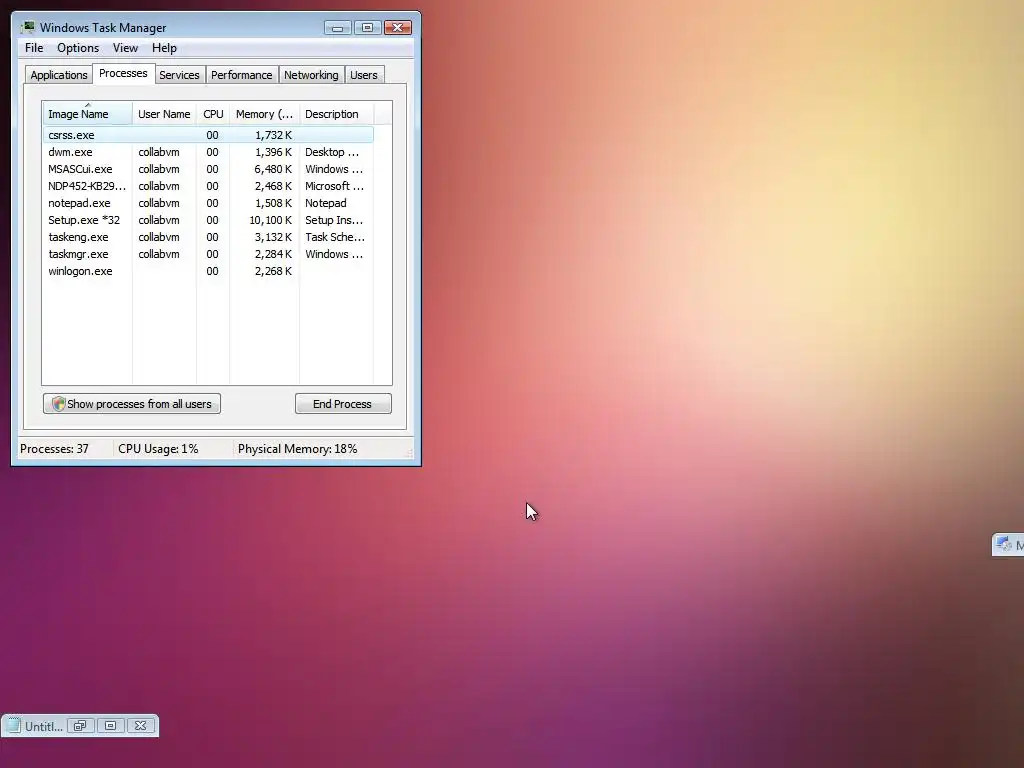Screen dimensions: 1024x768
Task: Click the 6,480 K memory value
Action: point(273,169)
